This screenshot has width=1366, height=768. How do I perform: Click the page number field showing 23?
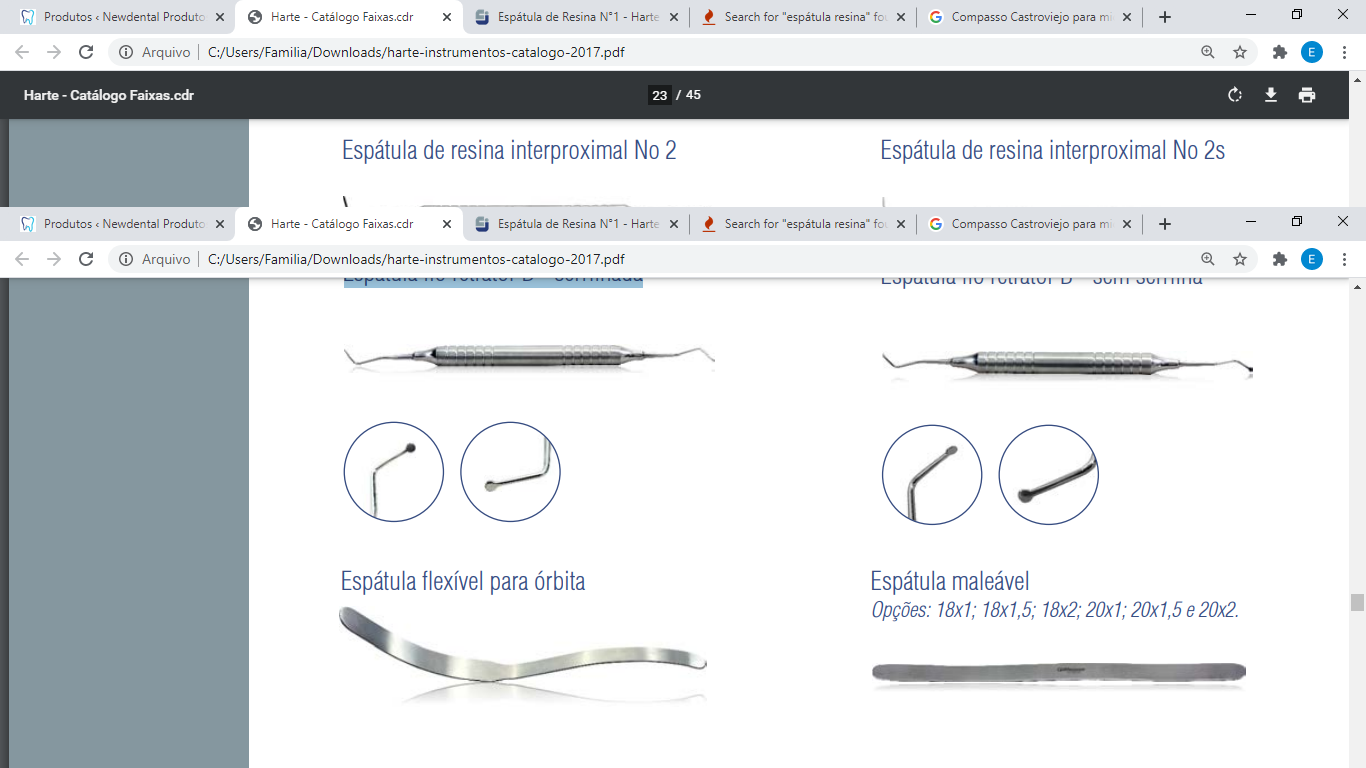tap(659, 95)
